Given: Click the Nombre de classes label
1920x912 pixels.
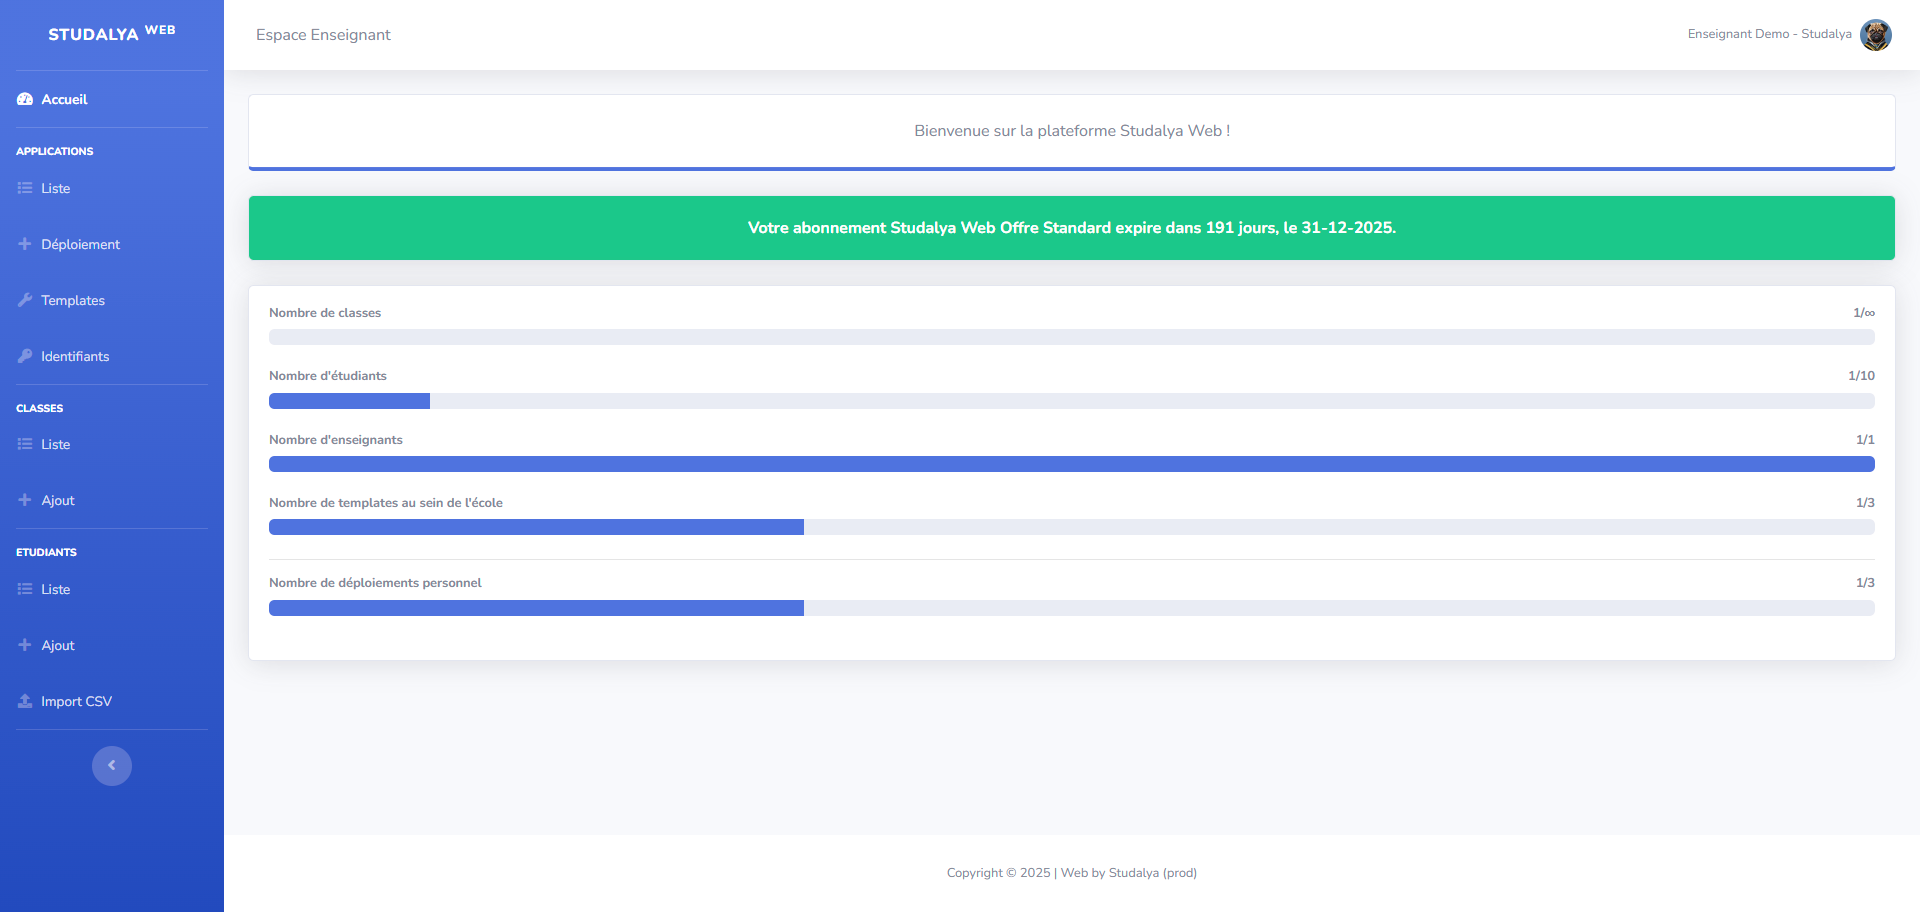Looking at the screenshot, I should (x=325, y=313).
